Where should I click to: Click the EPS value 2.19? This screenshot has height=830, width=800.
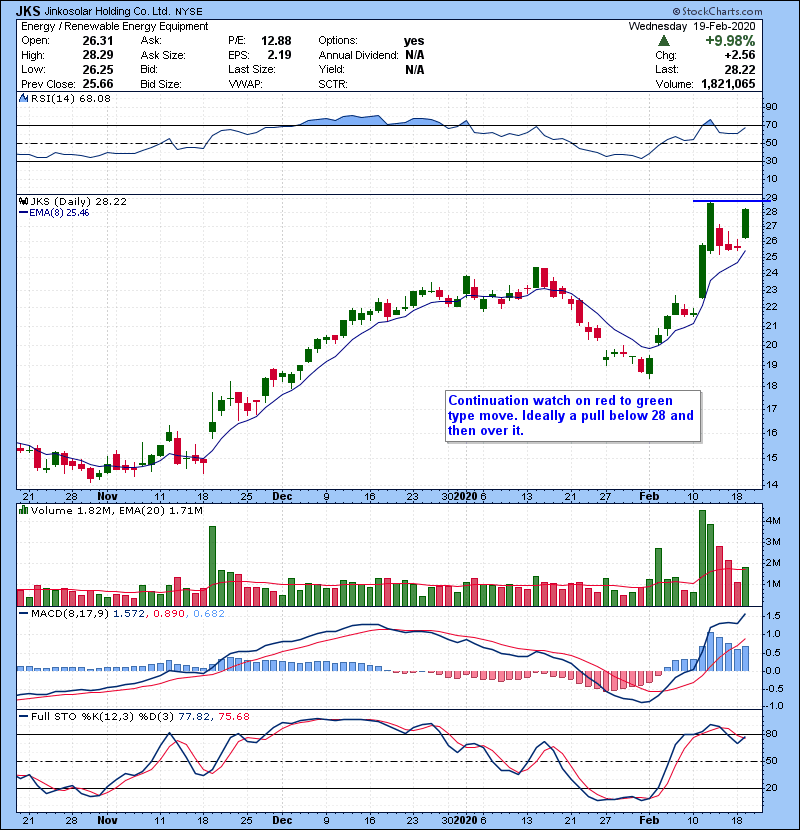[280, 55]
